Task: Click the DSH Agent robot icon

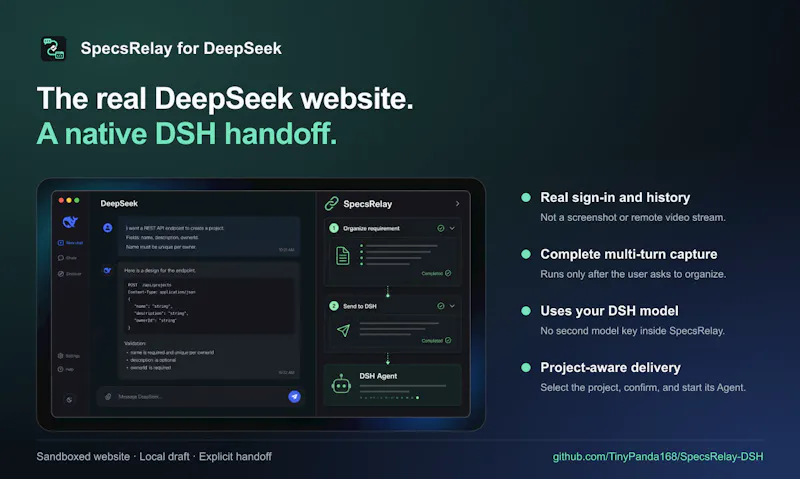Action: tap(341, 384)
